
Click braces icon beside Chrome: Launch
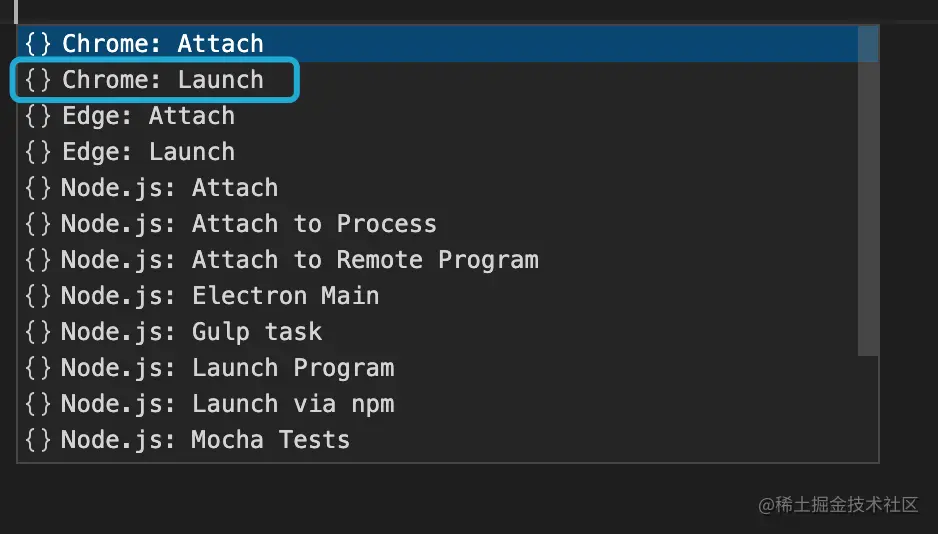coord(38,80)
